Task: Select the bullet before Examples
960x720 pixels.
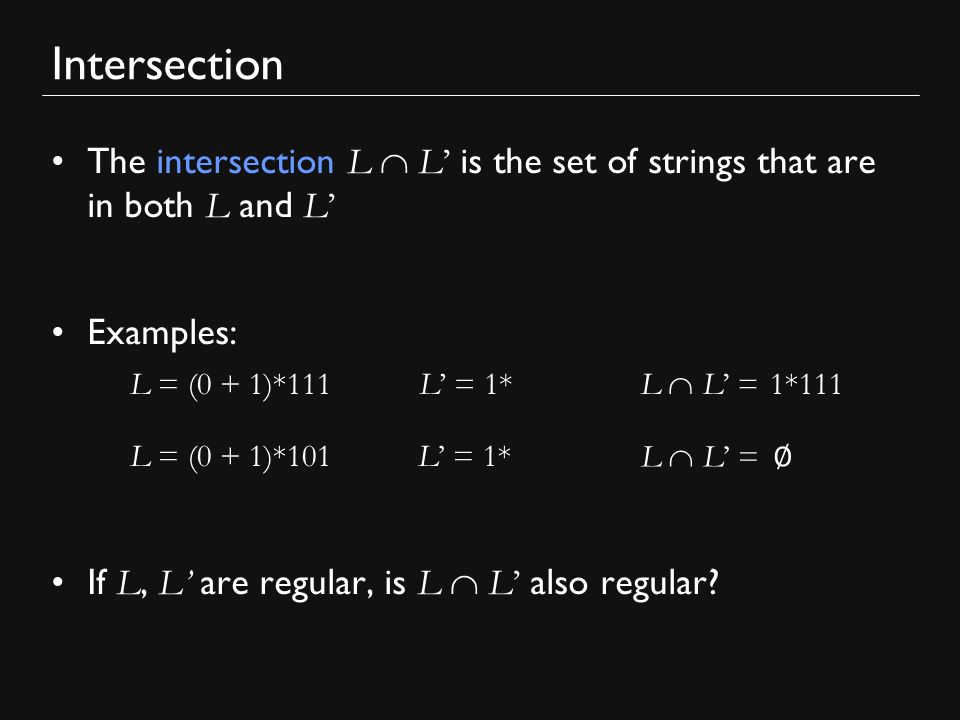Action: click(x=58, y=332)
